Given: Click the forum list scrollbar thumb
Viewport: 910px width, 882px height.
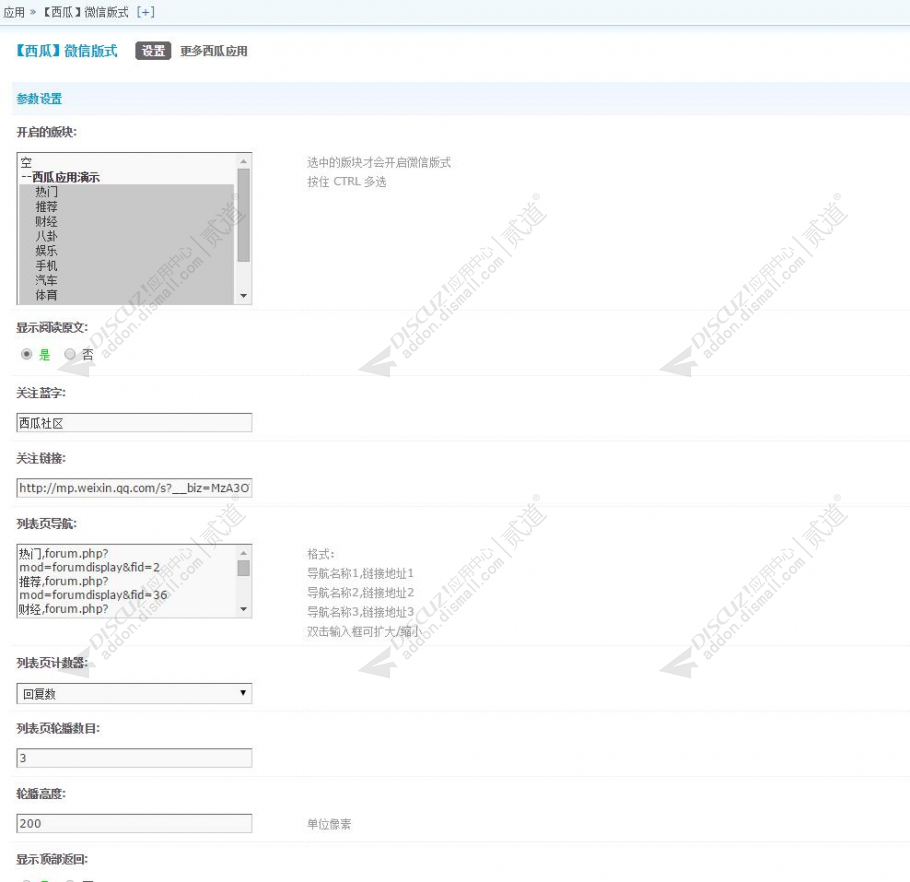Looking at the screenshot, I should pyautogui.click(x=244, y=215).
